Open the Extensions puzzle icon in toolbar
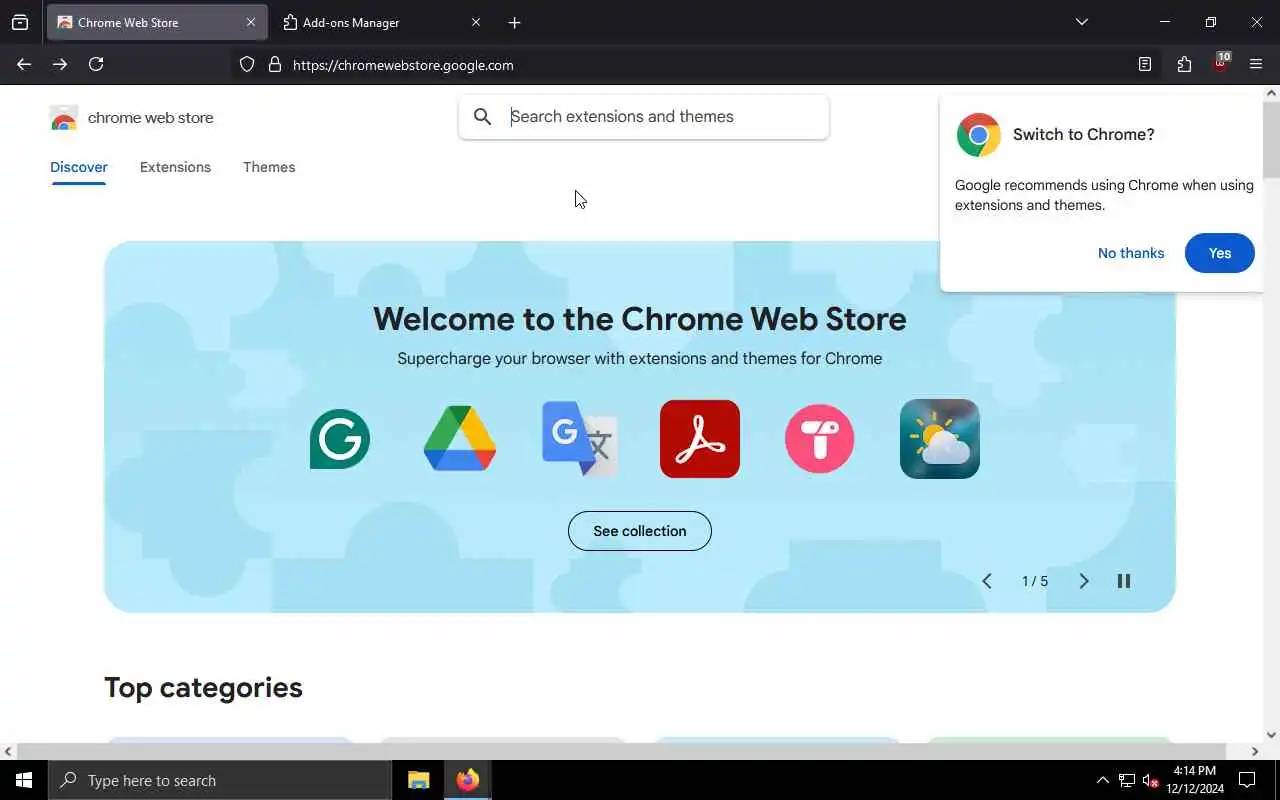Screen dimensions: 1280x800 pos(1185,65)
